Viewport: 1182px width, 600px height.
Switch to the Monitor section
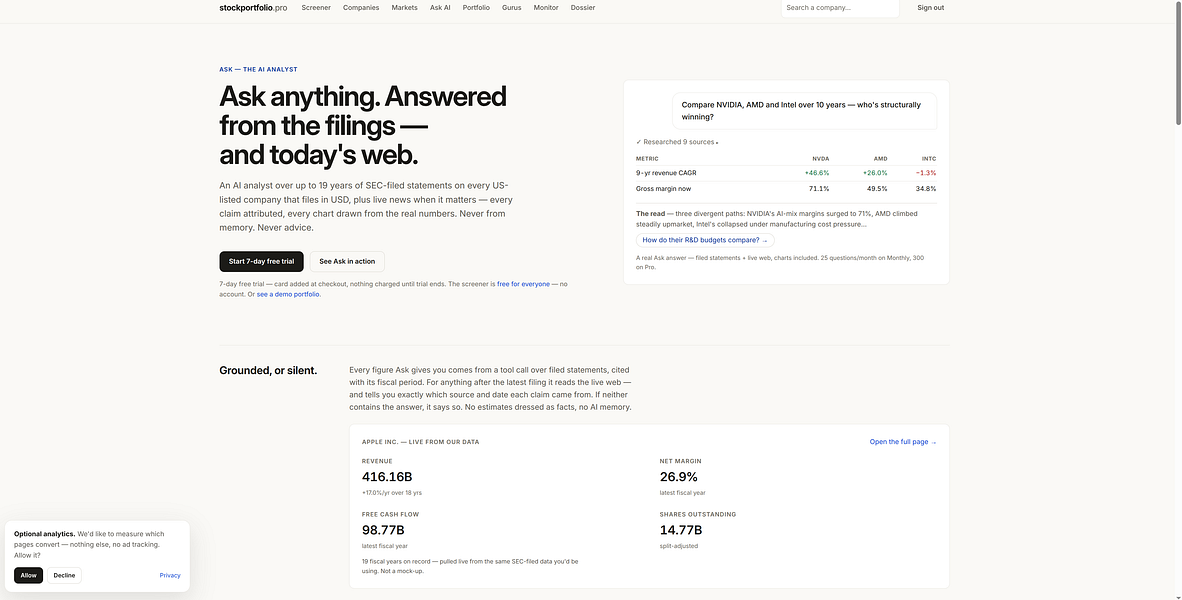[546, 8]
